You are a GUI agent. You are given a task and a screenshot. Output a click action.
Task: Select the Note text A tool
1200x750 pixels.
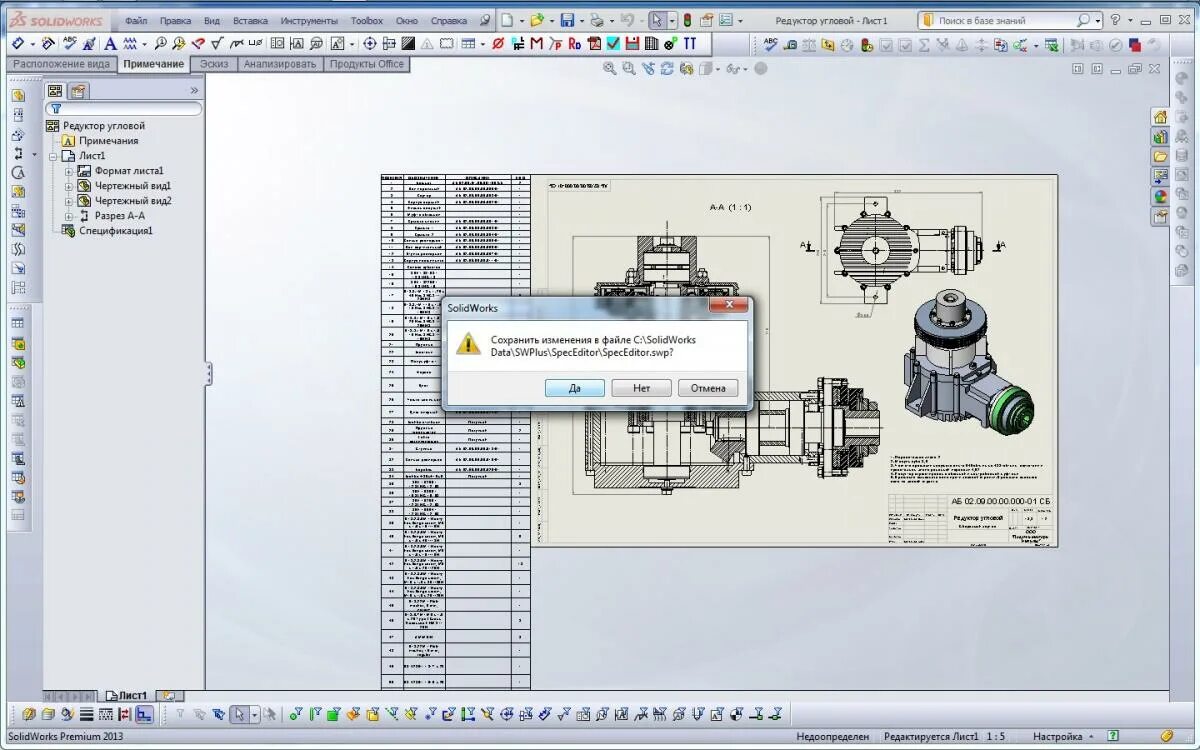pos(110,44)
